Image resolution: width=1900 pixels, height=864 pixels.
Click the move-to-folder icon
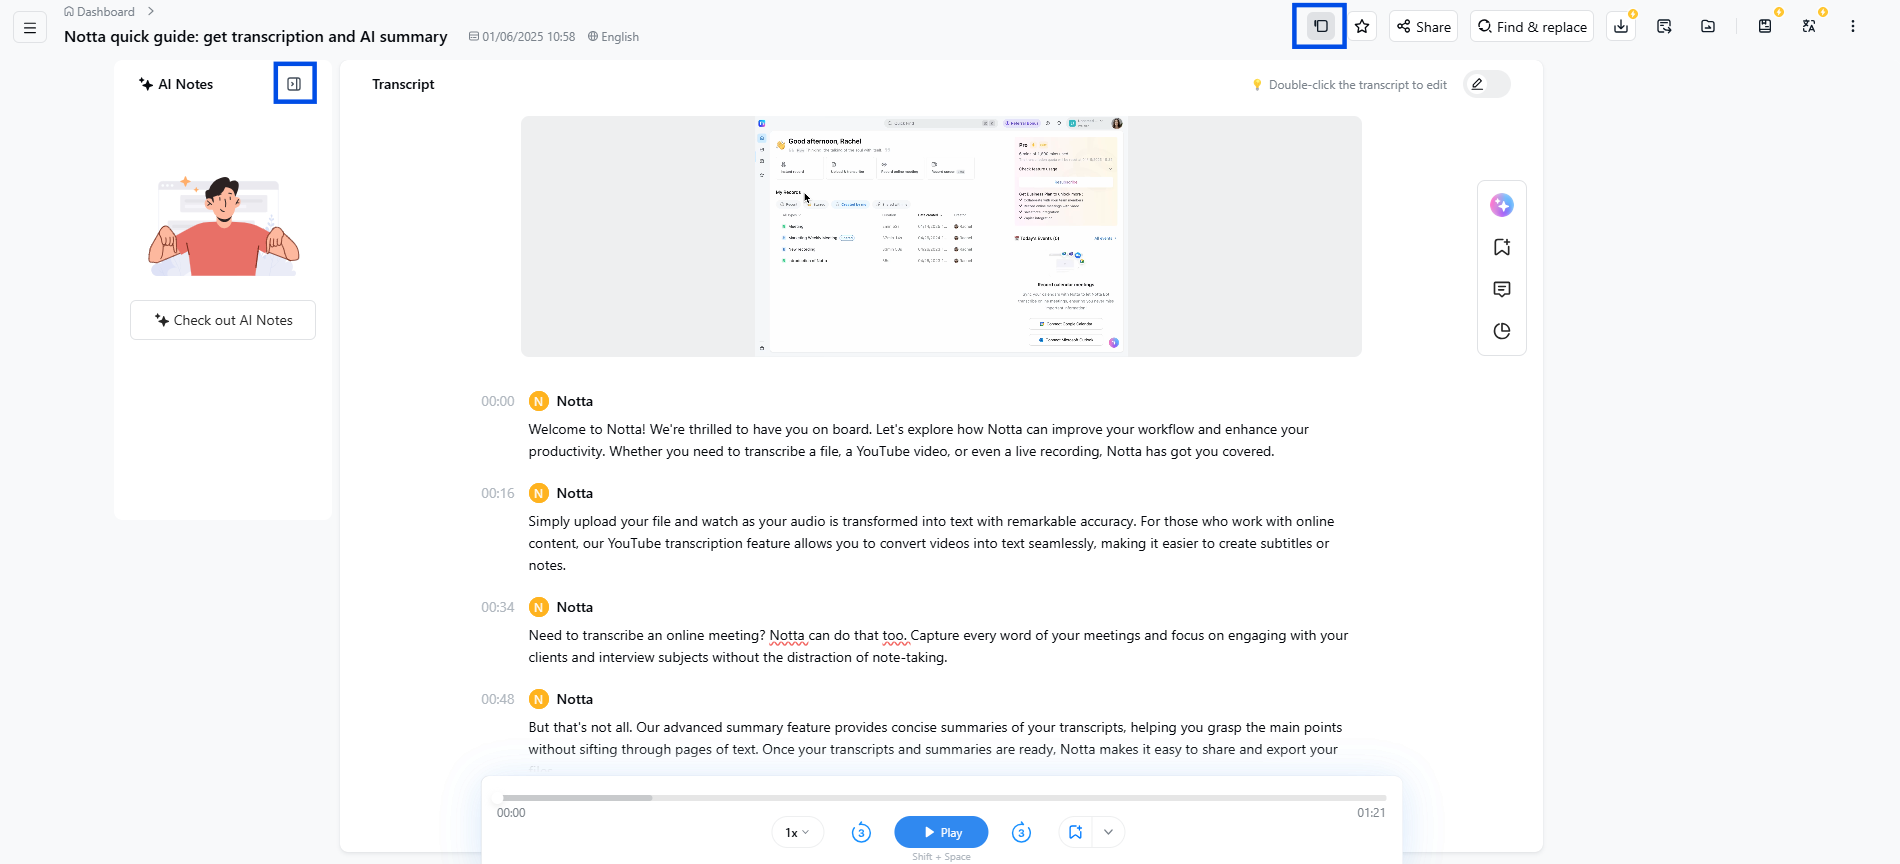point(1708,27)
